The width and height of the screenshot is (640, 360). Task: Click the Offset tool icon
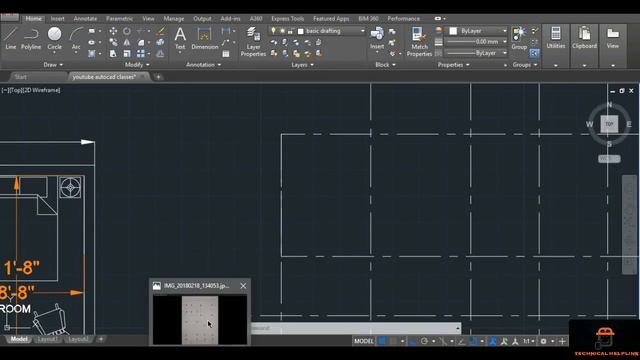click(160, 53)
